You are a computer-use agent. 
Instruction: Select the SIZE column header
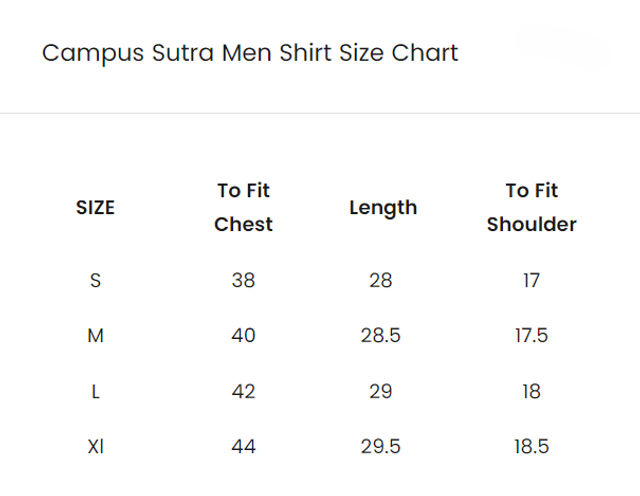[x=95, y=207]
